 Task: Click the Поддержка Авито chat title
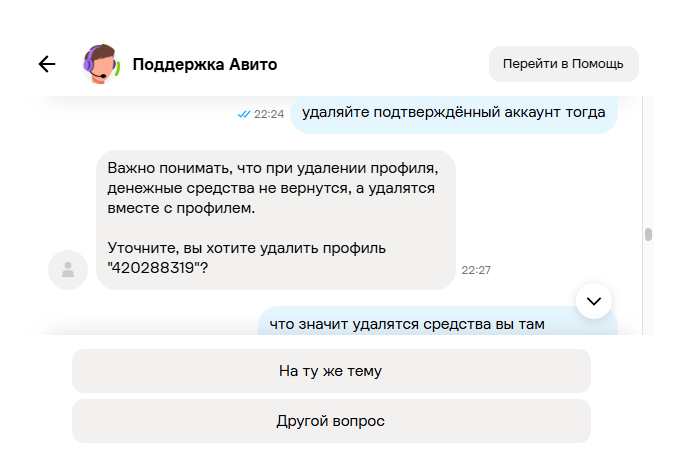[205, 65]
